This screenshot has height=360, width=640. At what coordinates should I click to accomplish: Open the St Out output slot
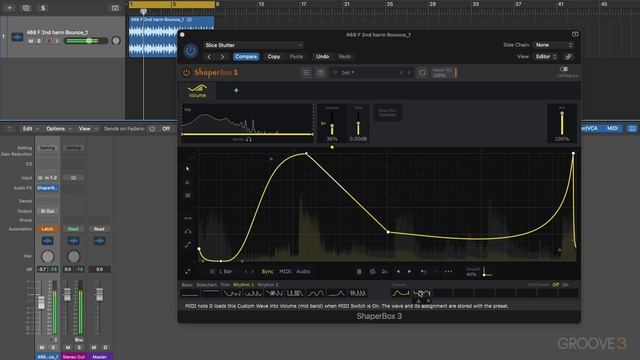(47, 211)
